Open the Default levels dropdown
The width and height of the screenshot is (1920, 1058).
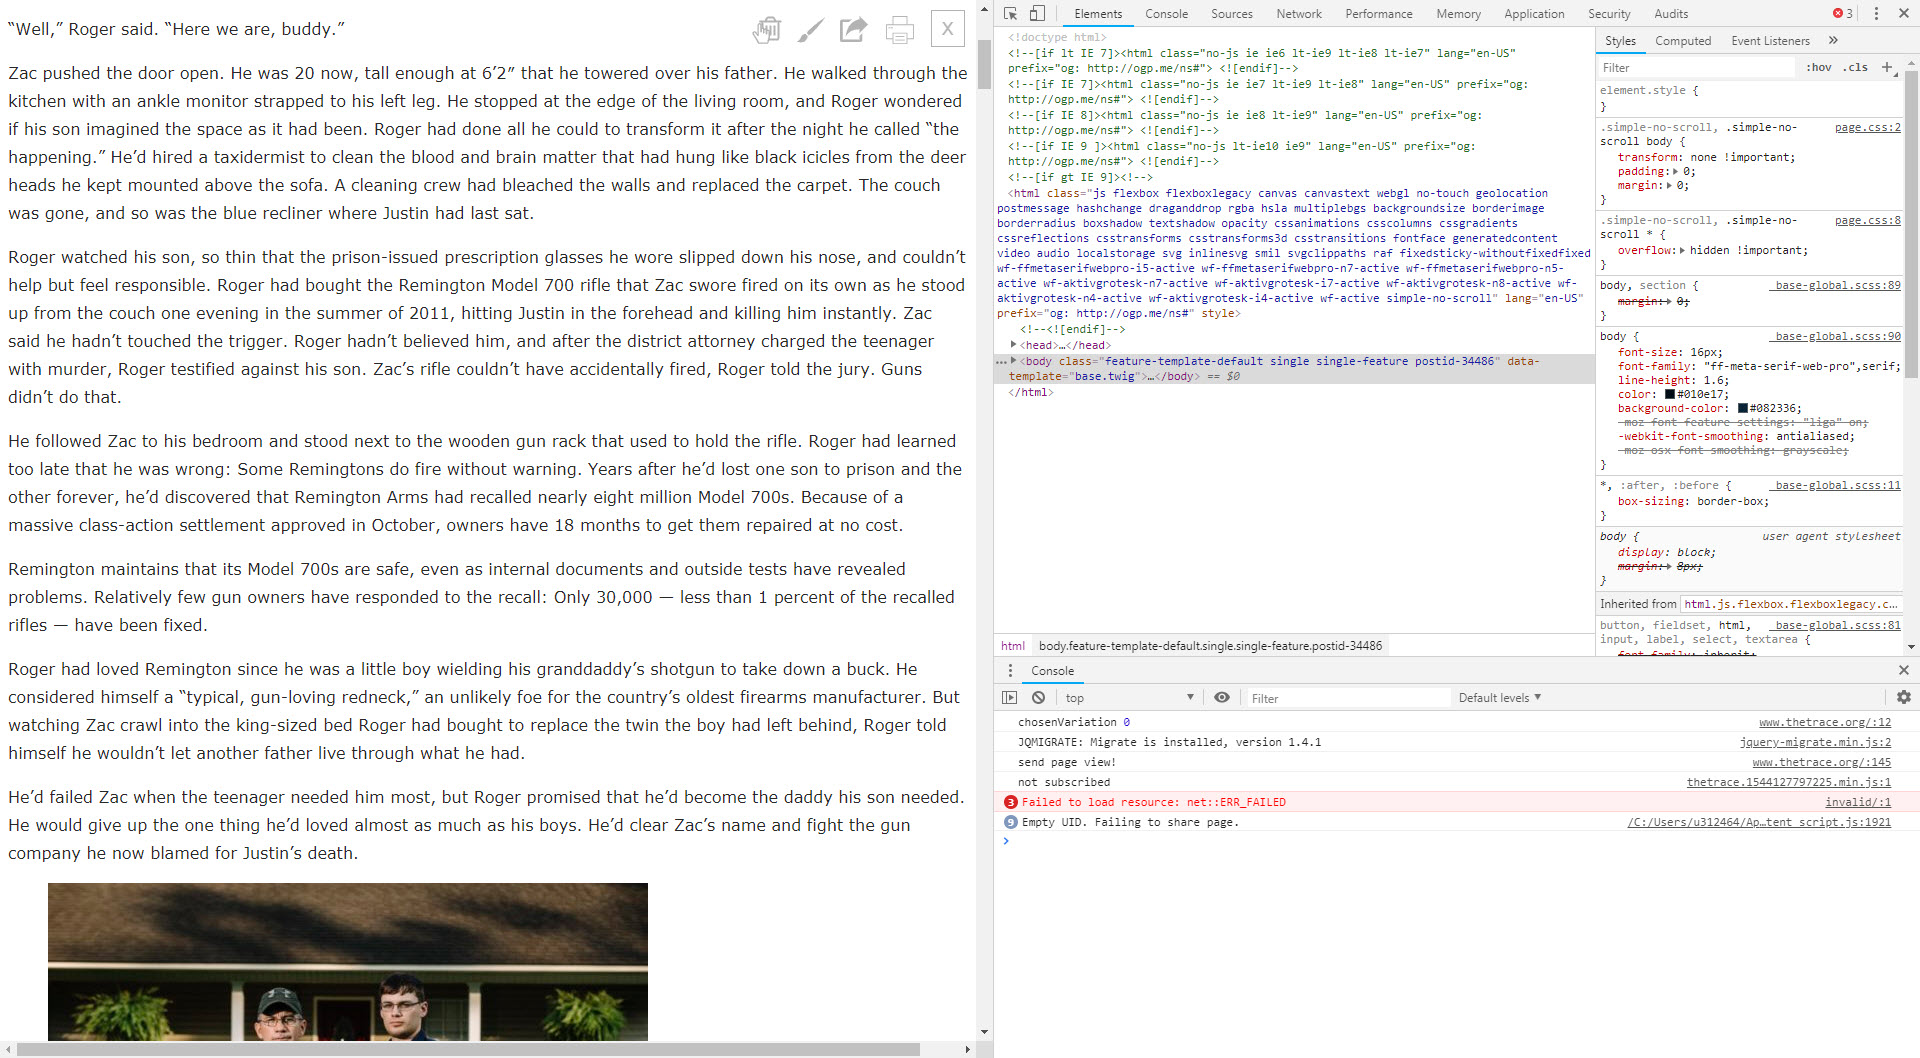[x=1499, y=698]
